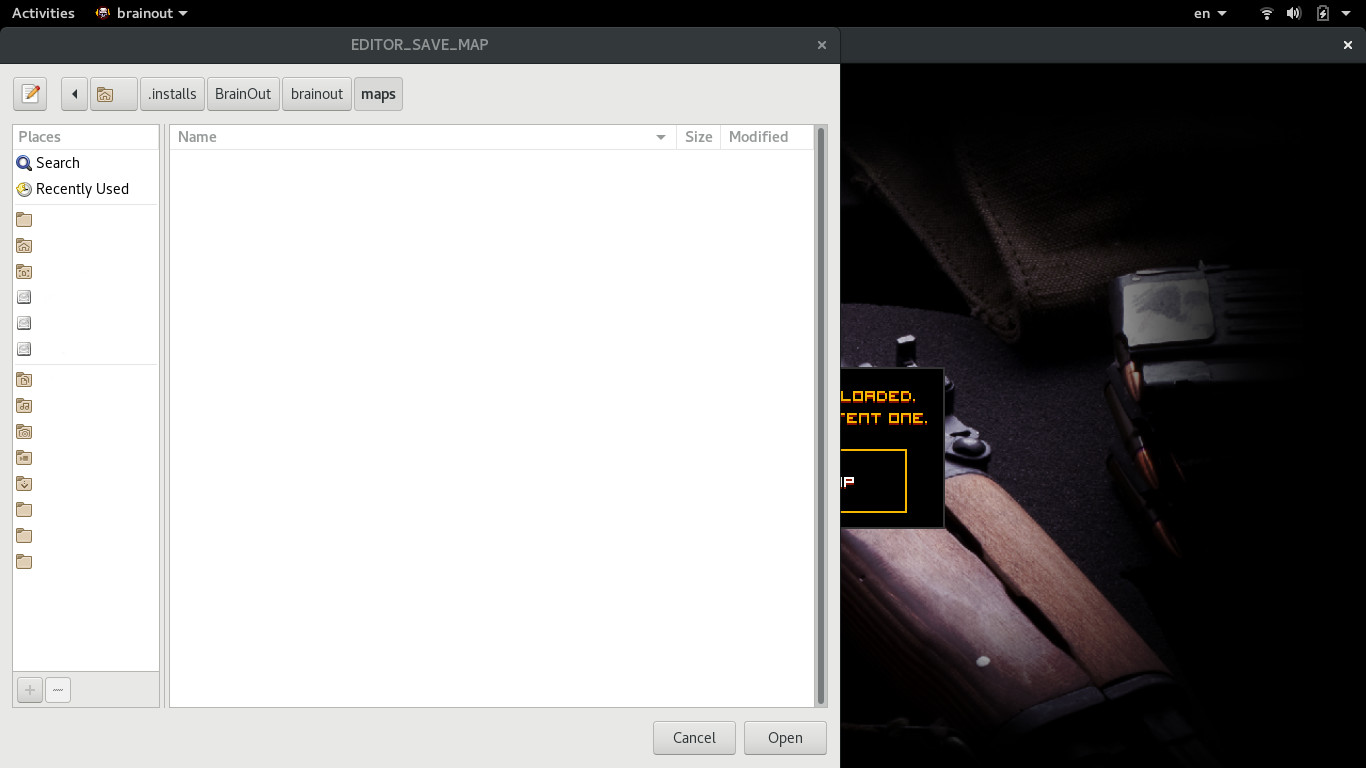Navigate to the BrainOut path segment
Viewport: 1366px width, 768px height.
[243, 94]
